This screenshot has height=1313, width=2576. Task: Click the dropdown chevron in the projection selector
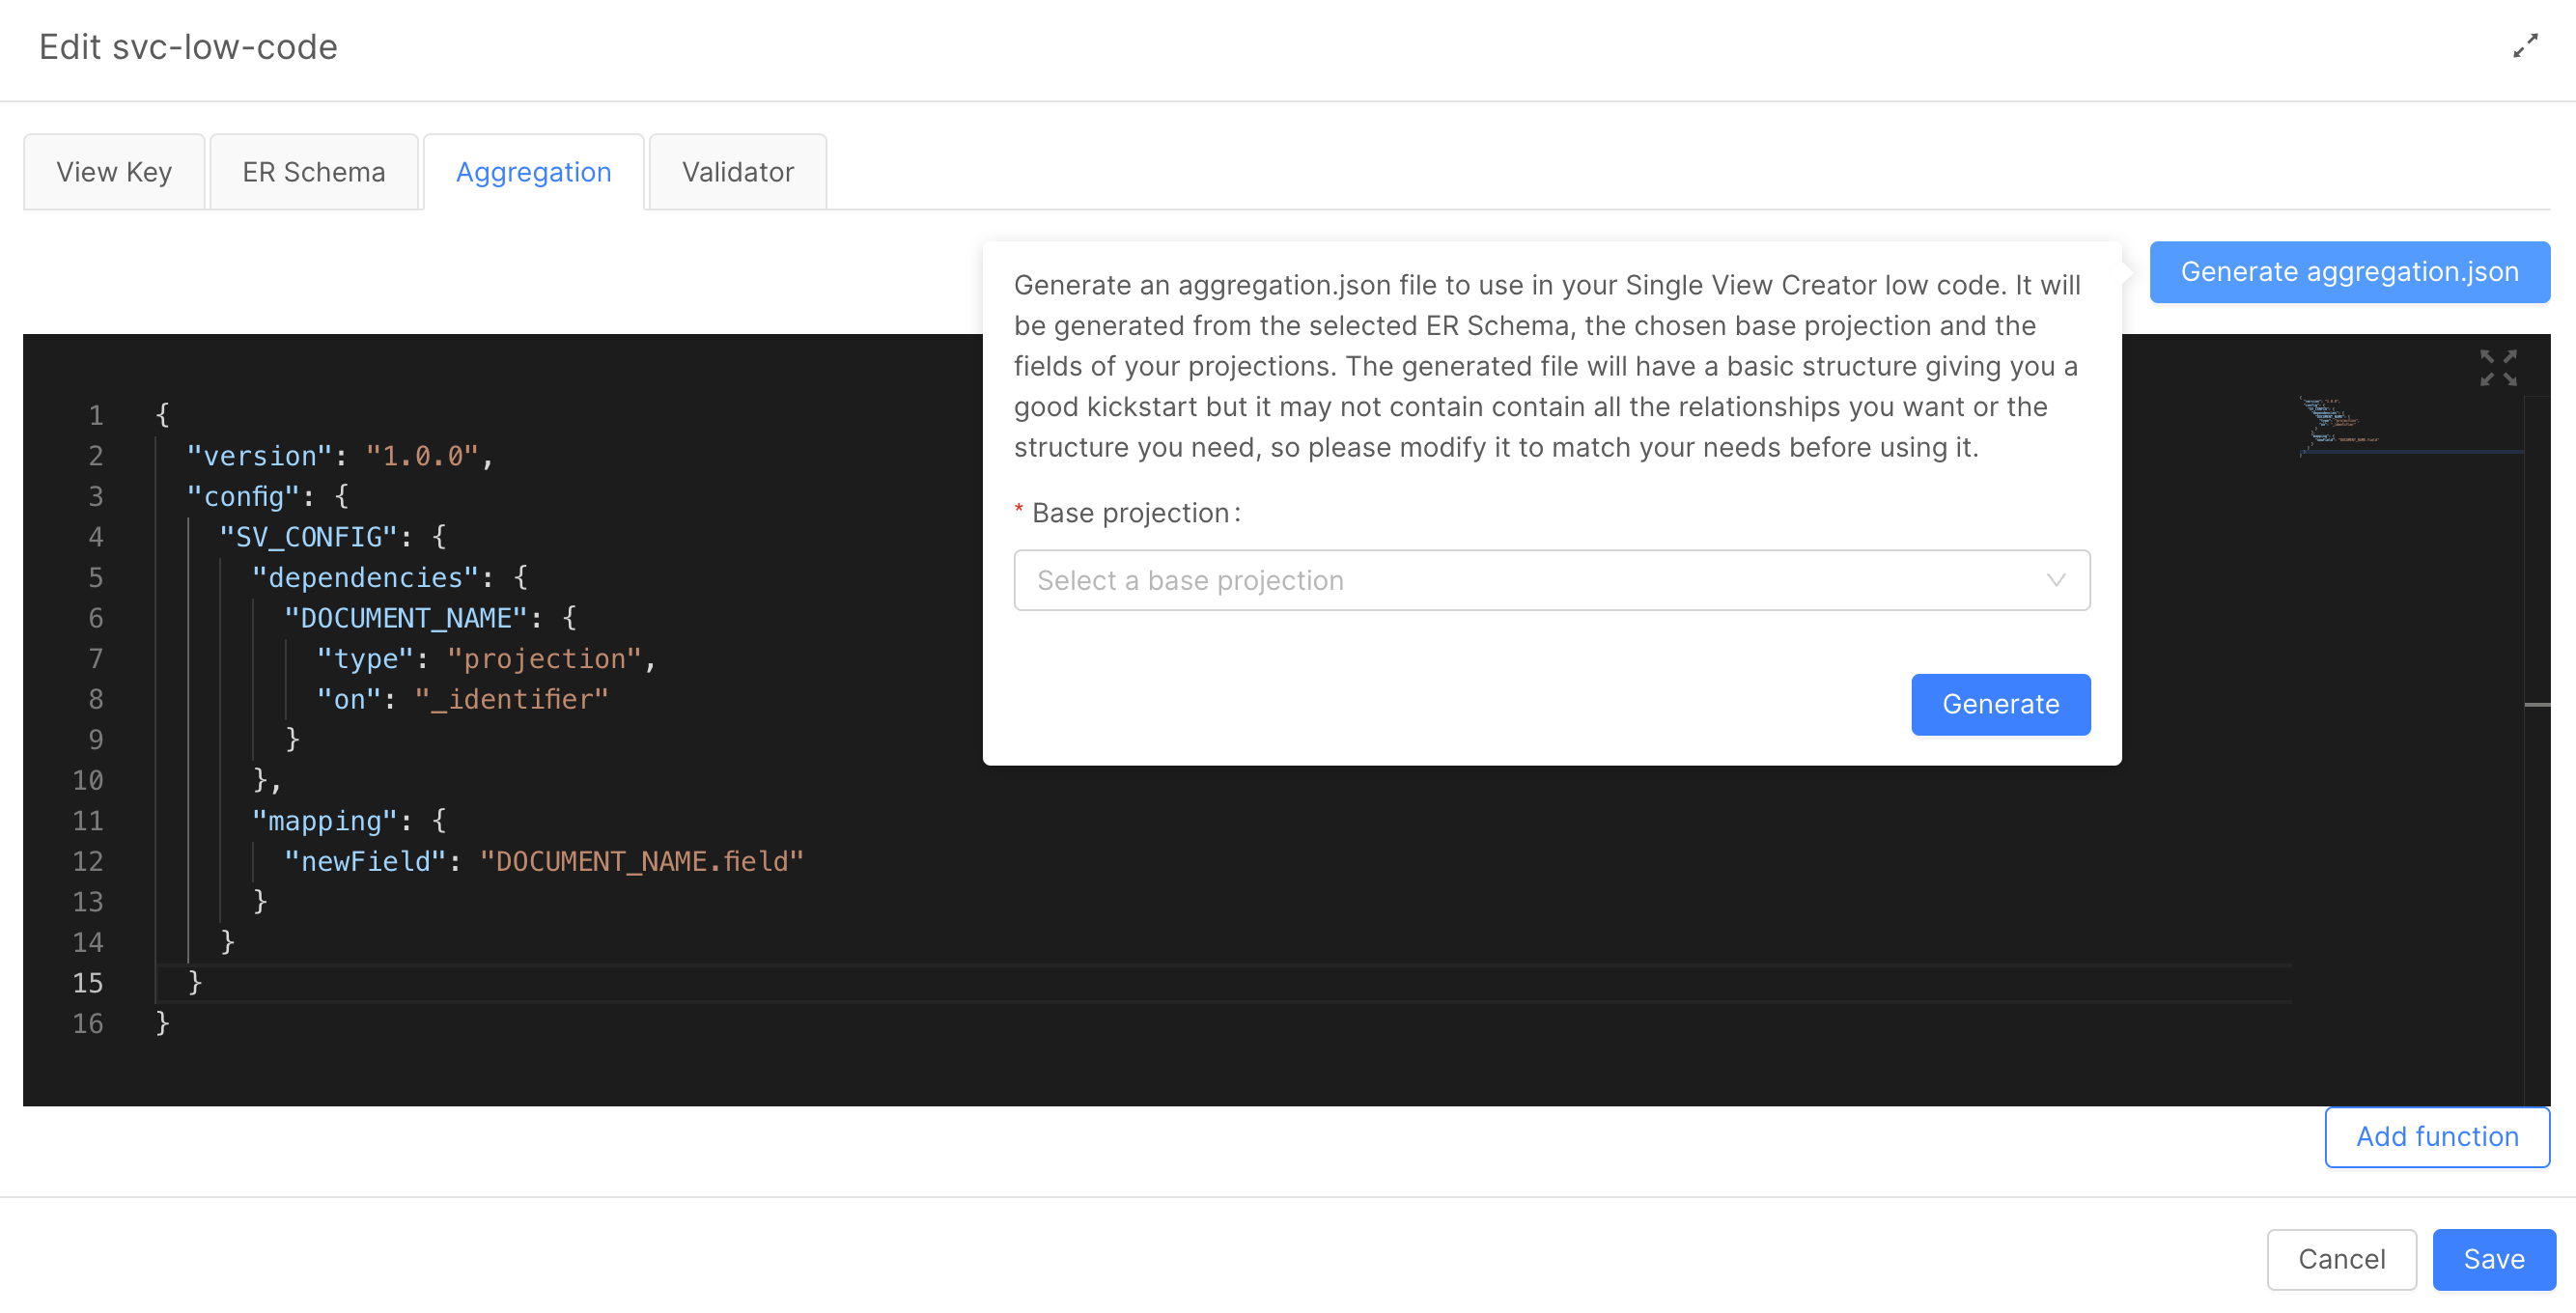(2057, 580)
